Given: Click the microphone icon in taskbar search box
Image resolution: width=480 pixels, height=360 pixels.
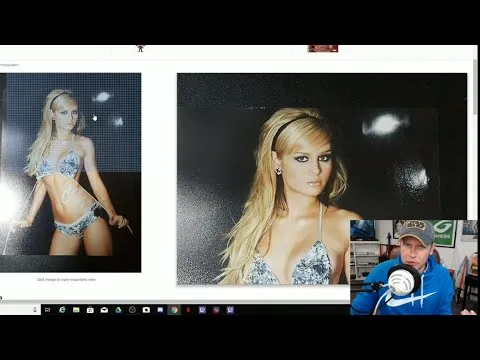Looking at the screenshot, I should click(x=35, y=310).
